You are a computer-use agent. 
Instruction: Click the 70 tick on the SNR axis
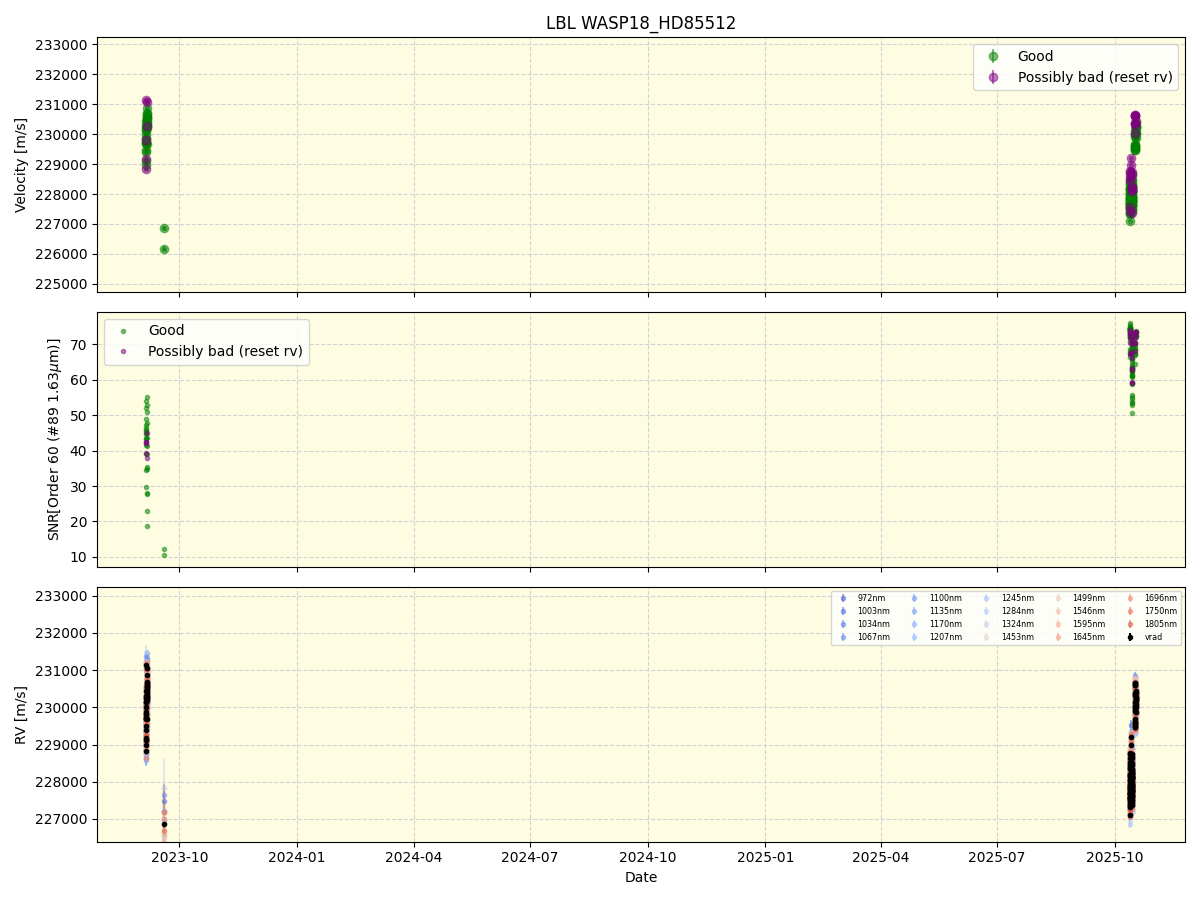[x=80, y=345]
